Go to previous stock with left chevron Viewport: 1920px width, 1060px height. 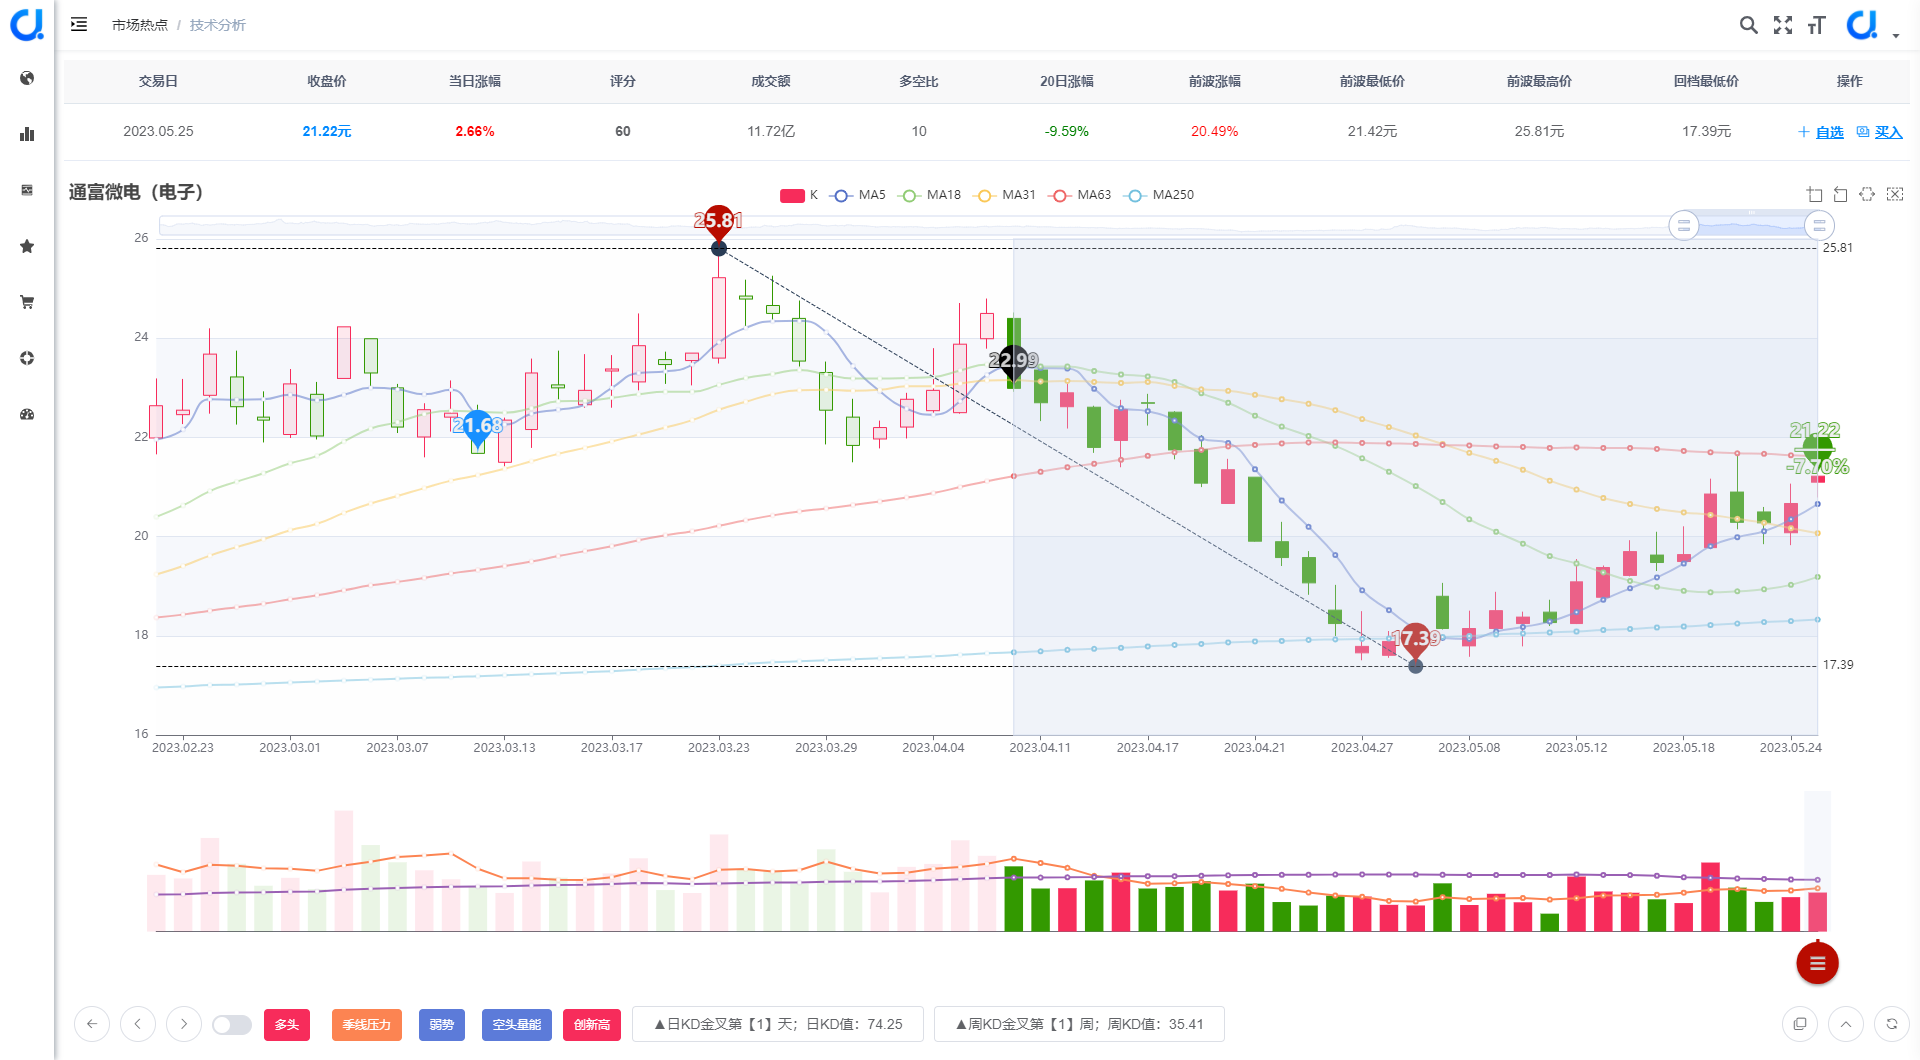pos(138,1024)
